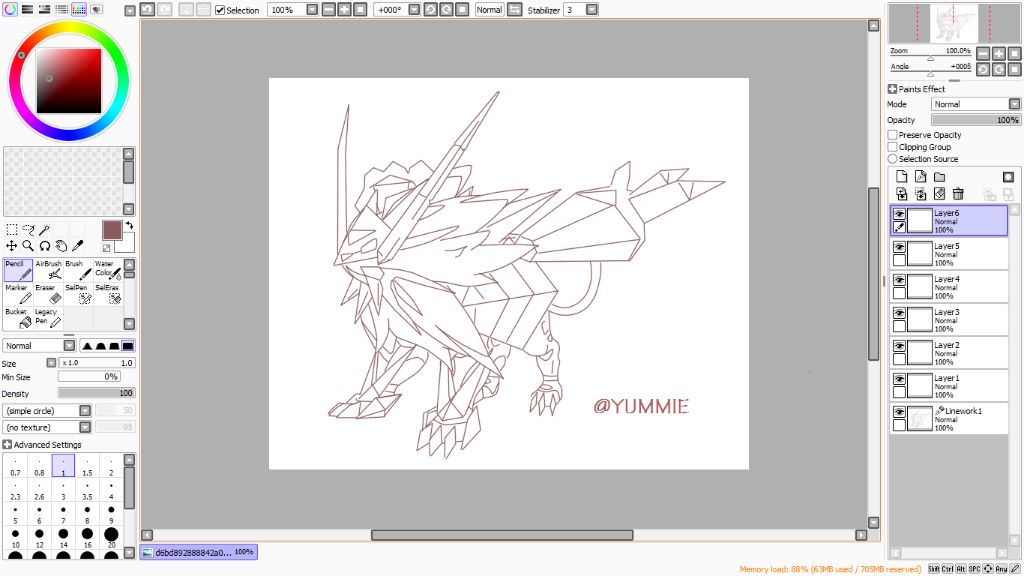This screenshot has height=576, width=1024.
Task: Create a new normal layer
Action: click(901, 176)
